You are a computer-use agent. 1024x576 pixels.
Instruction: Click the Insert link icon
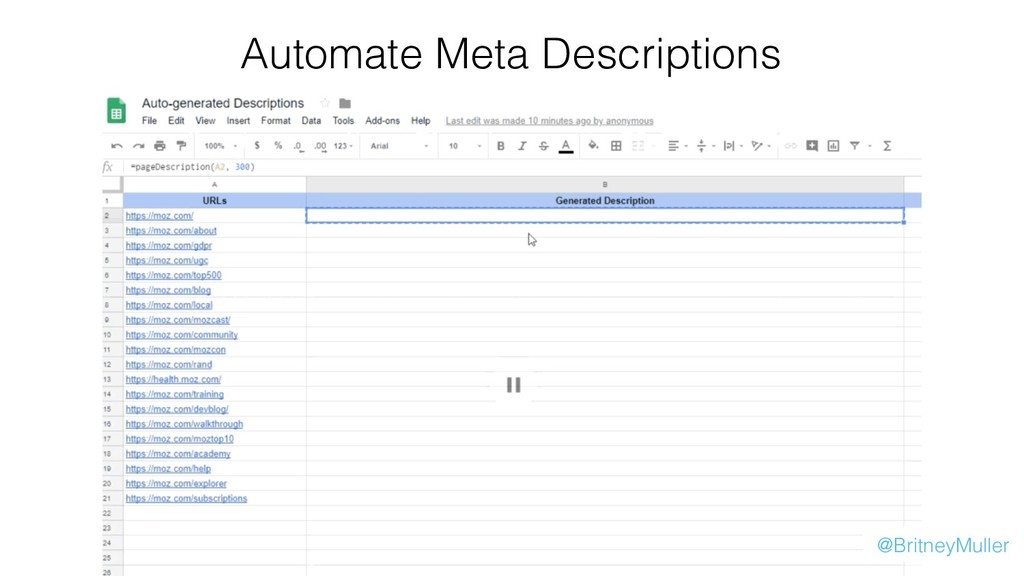[790, 146]
